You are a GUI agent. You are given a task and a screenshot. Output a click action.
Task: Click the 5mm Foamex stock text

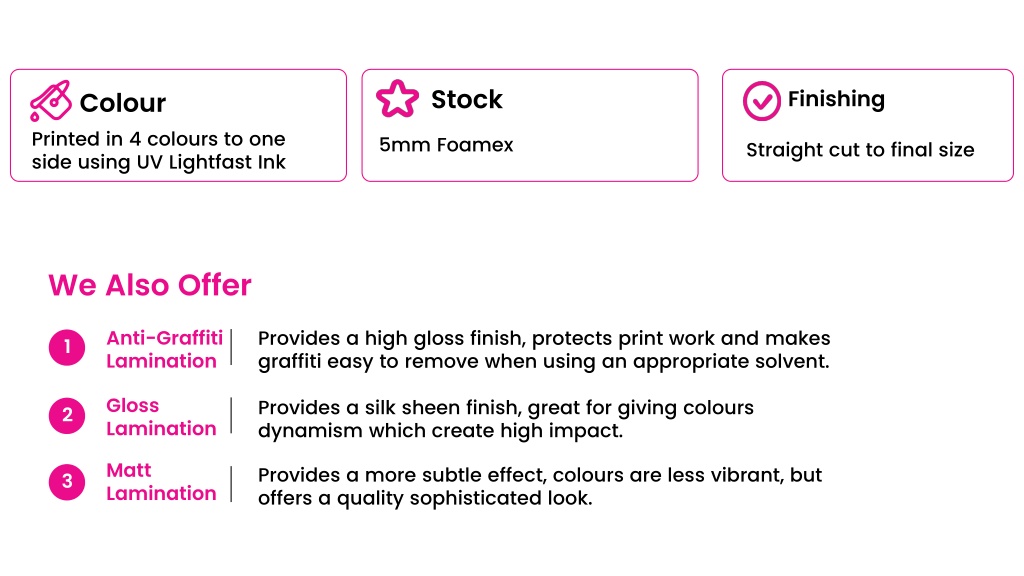coord(446,145)
